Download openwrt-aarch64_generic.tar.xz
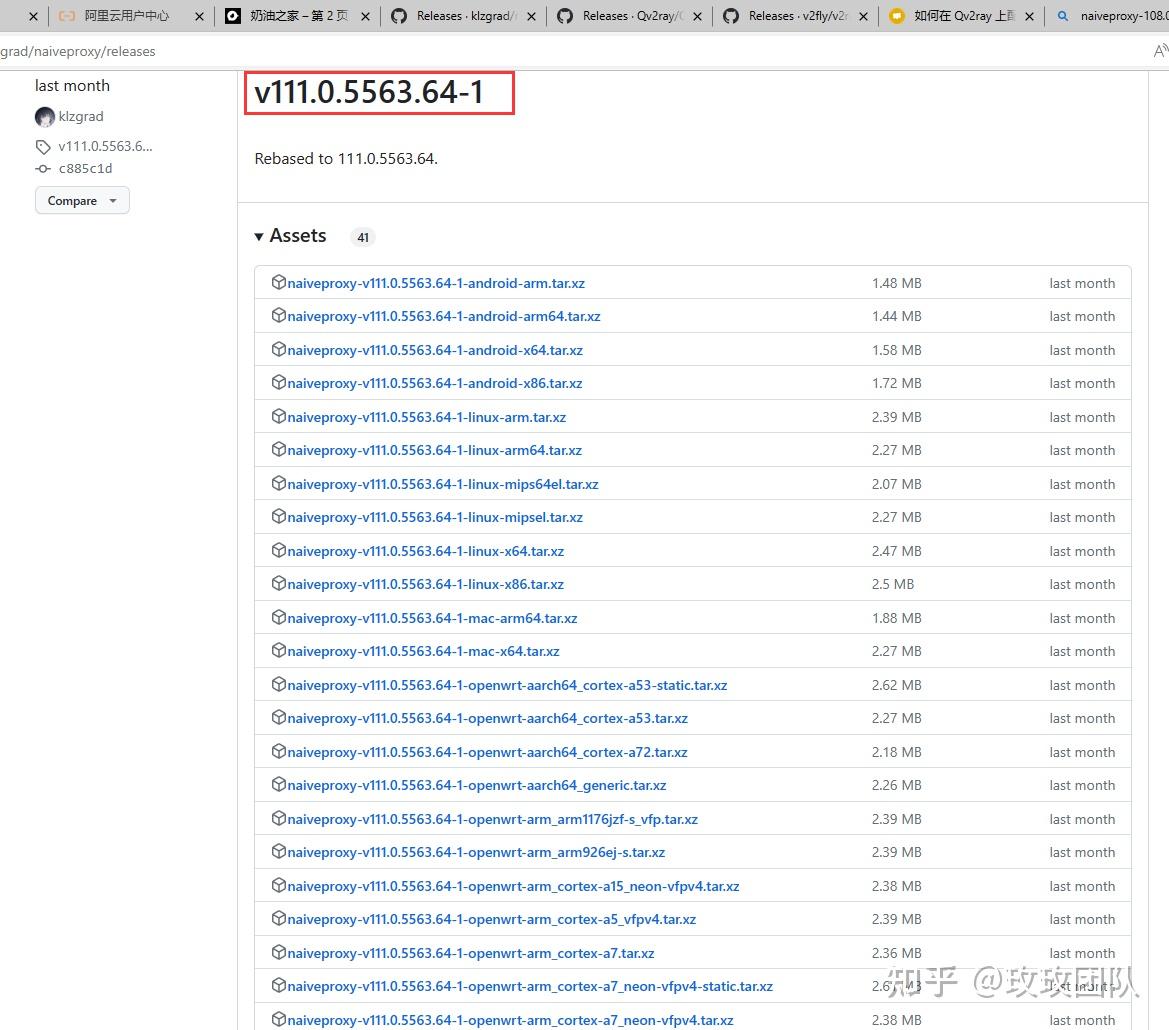Viewport: 1169px width, 1030px height. 477,786
